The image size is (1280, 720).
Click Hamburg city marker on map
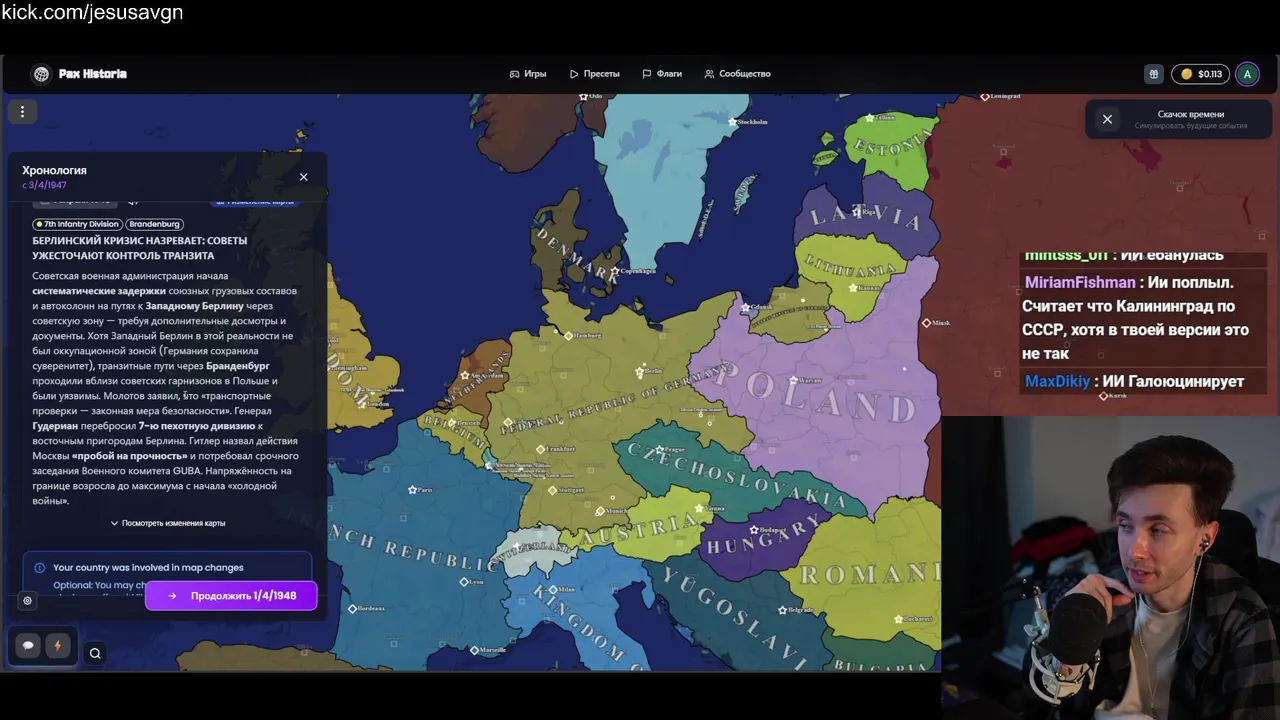coord(568,336)
